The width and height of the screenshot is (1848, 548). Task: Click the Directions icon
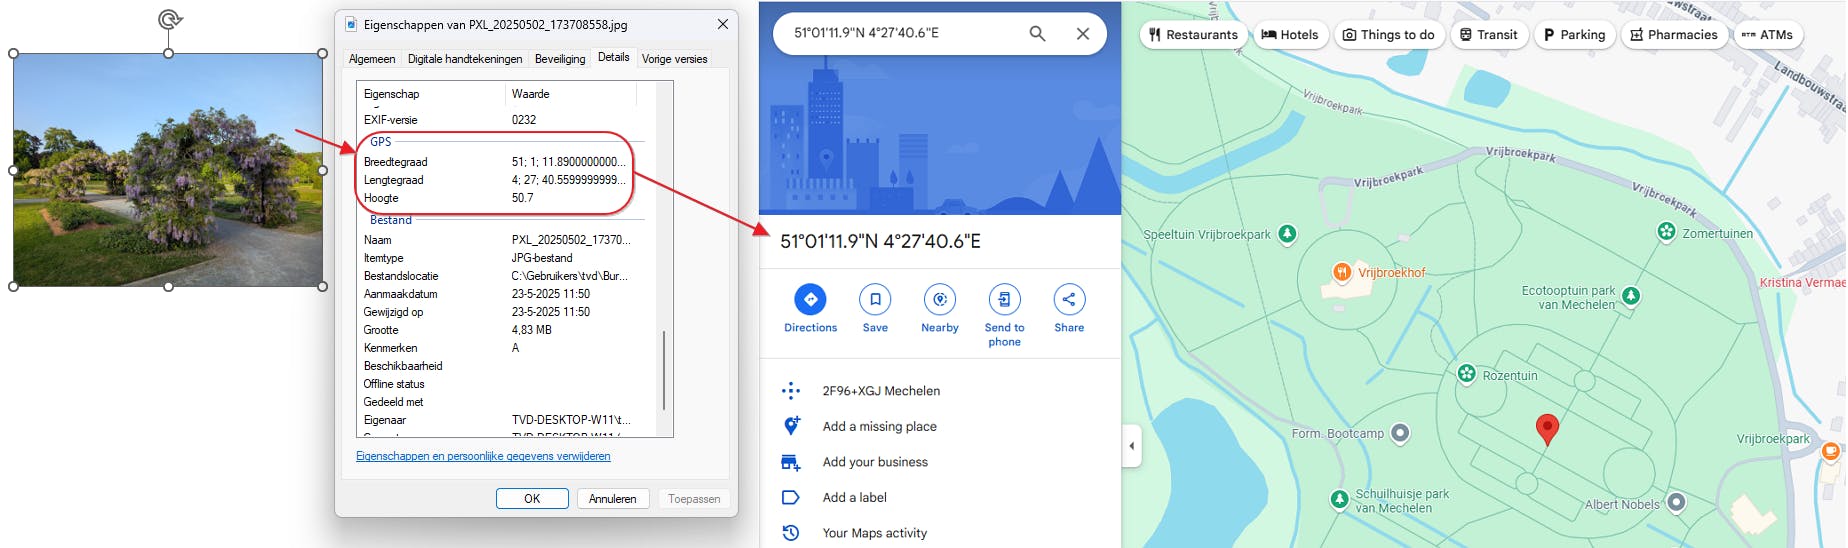point(811,299)
